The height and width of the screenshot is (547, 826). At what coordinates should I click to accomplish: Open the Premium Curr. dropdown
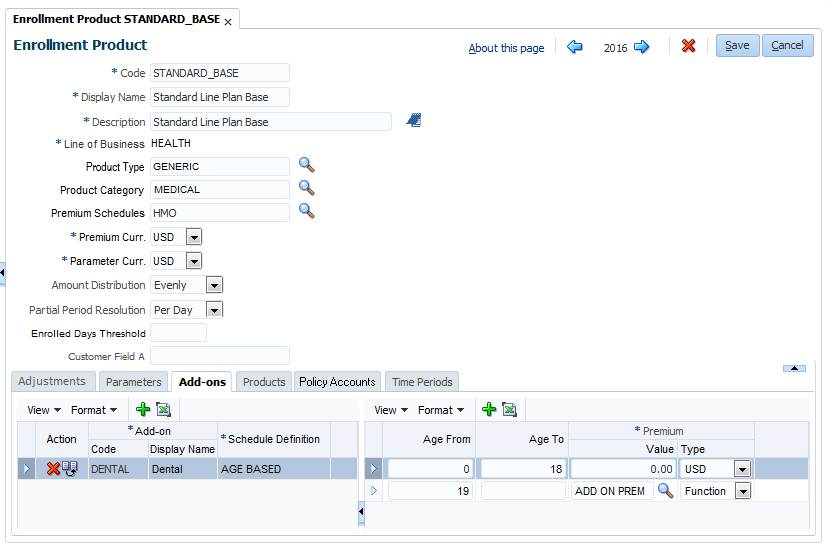point(194,237)
